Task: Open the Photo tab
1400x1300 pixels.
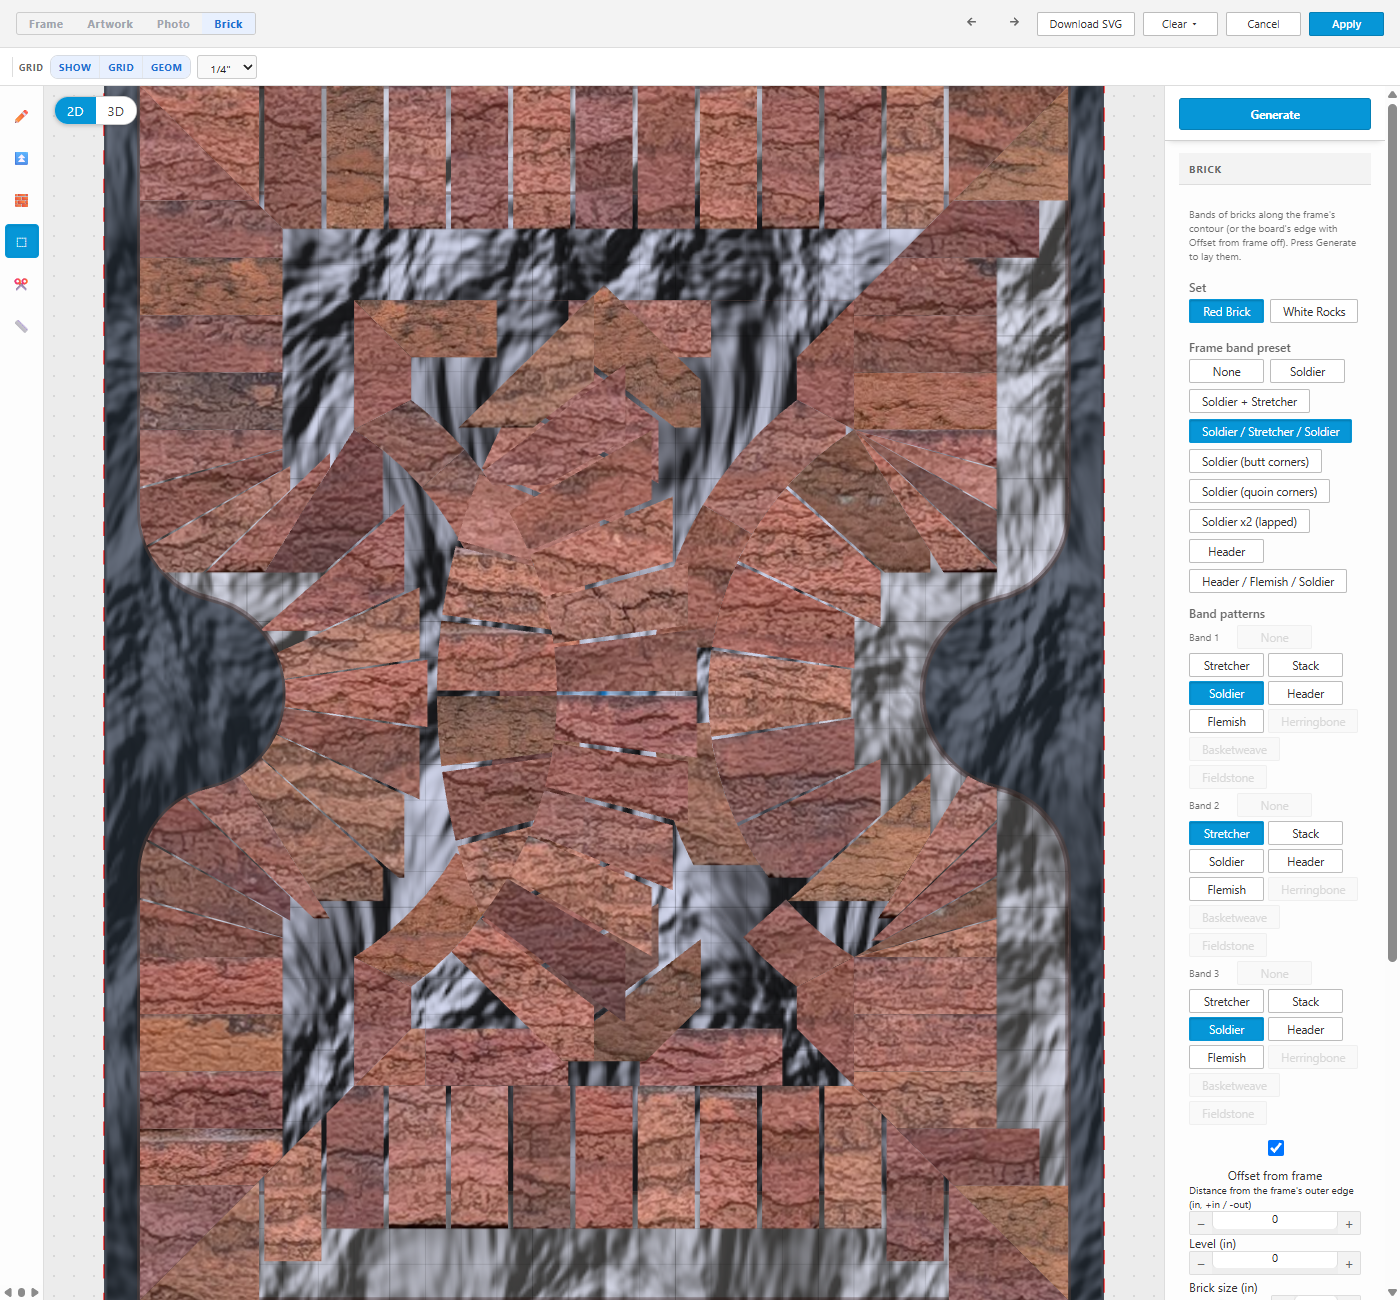Action: 173,24
